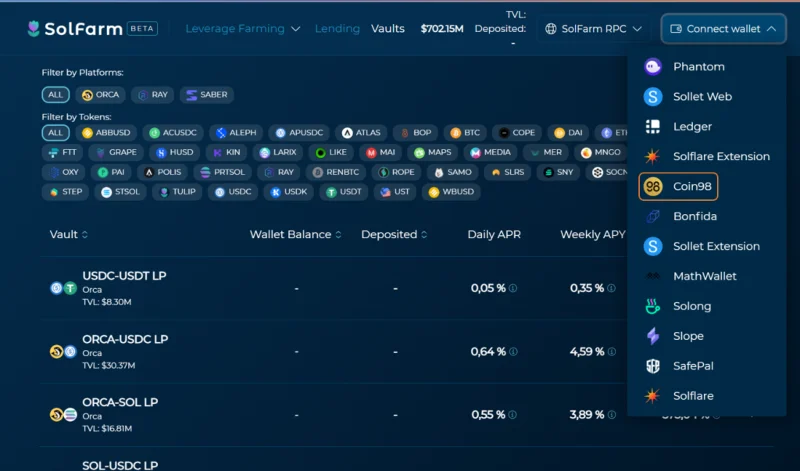The height and width of the screenshot is (471, 800).
Task: Toggle the TULIP token filter
Action: coord(177,192)
